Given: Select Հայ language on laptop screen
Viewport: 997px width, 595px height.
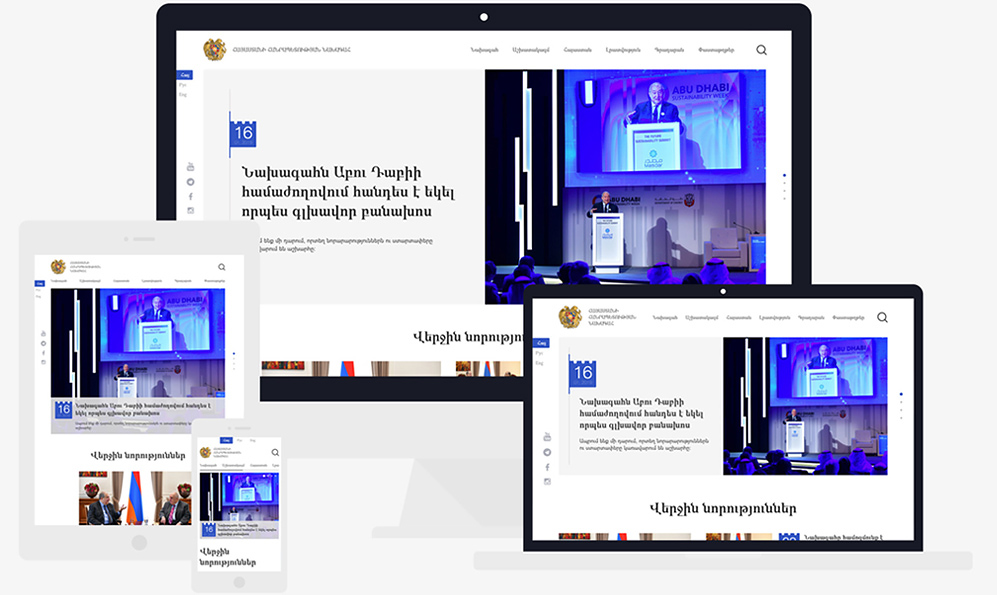Looking at the screenshot, I should point(541,343).
